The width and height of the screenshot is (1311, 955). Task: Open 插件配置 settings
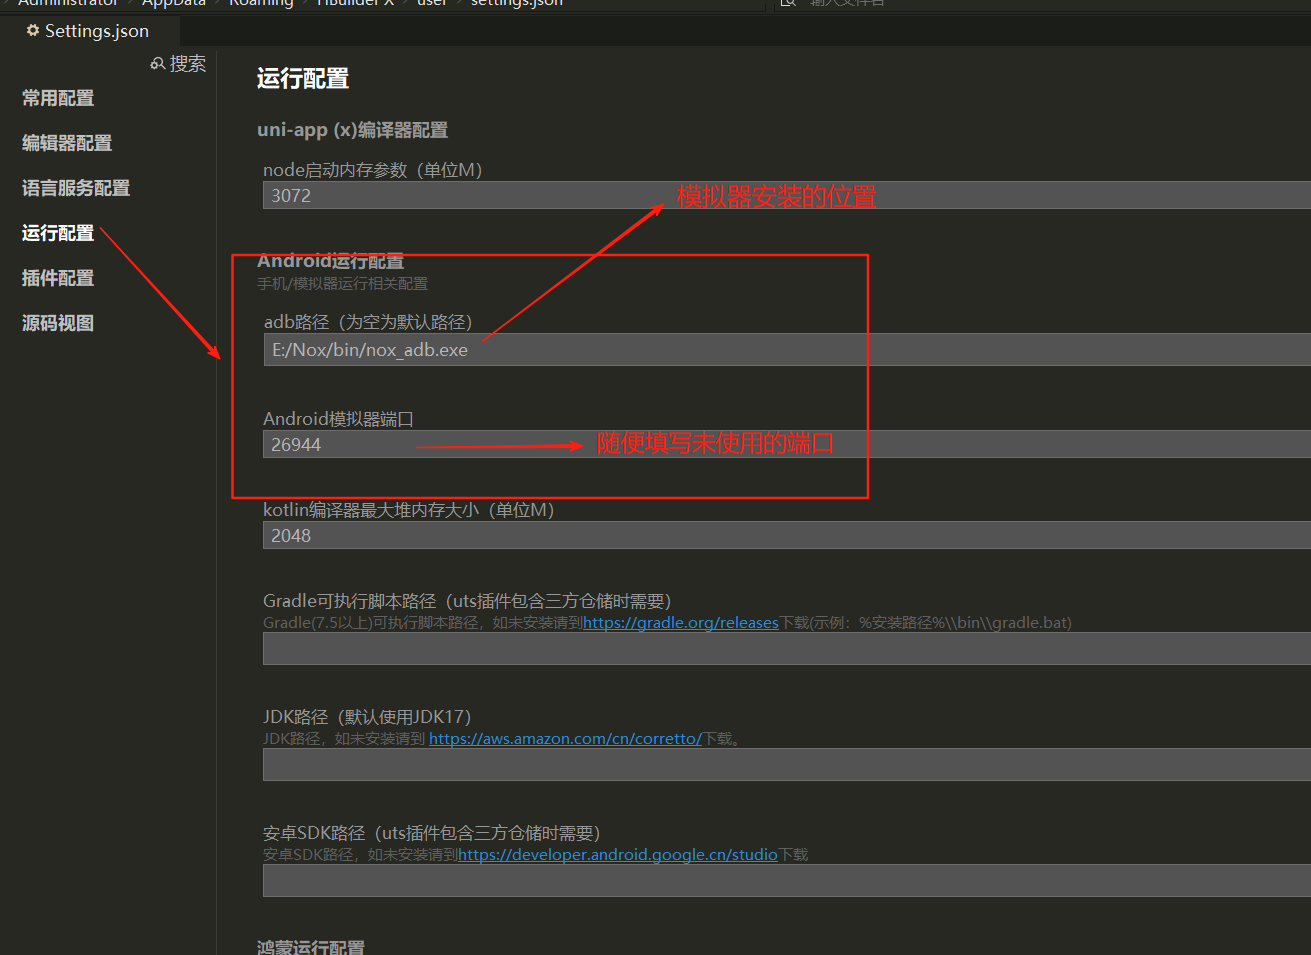[x=58, y=278]
